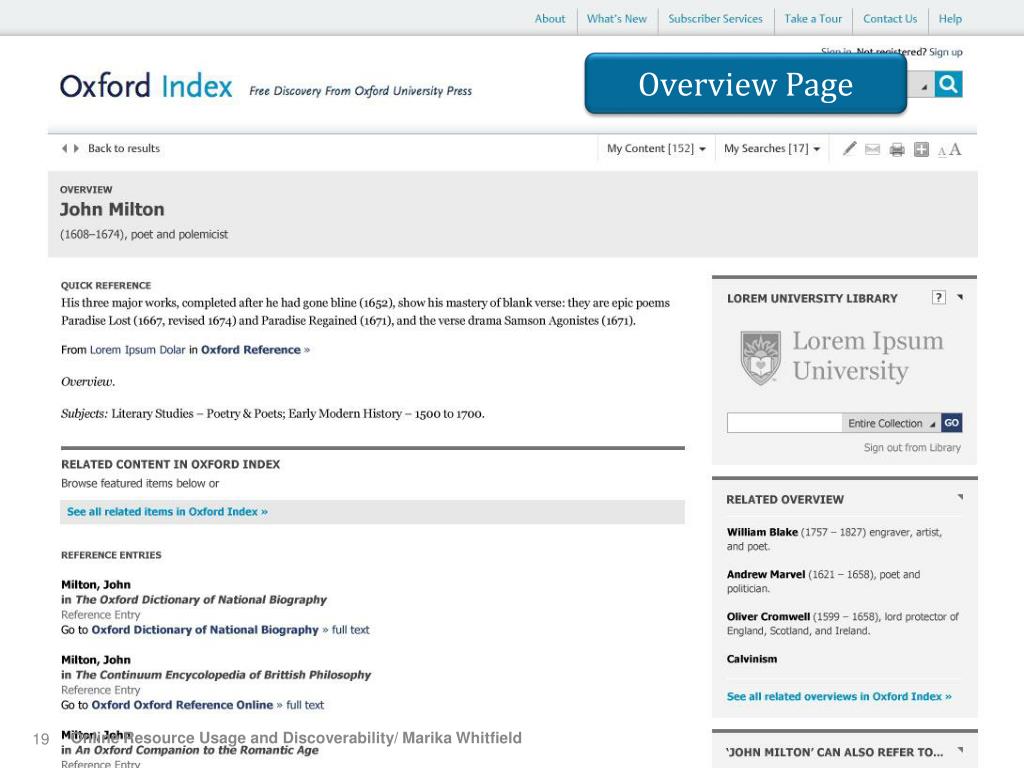Click the Subjects line listing Literary Studies
This screenshot has width=1024, height=768.
click(273, 414)
